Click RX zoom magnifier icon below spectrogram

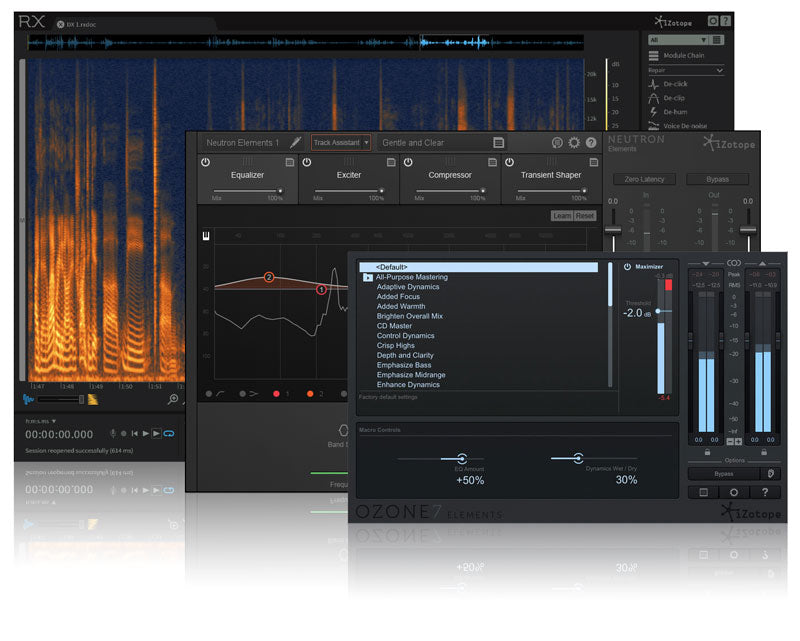[x=173, y=399]
